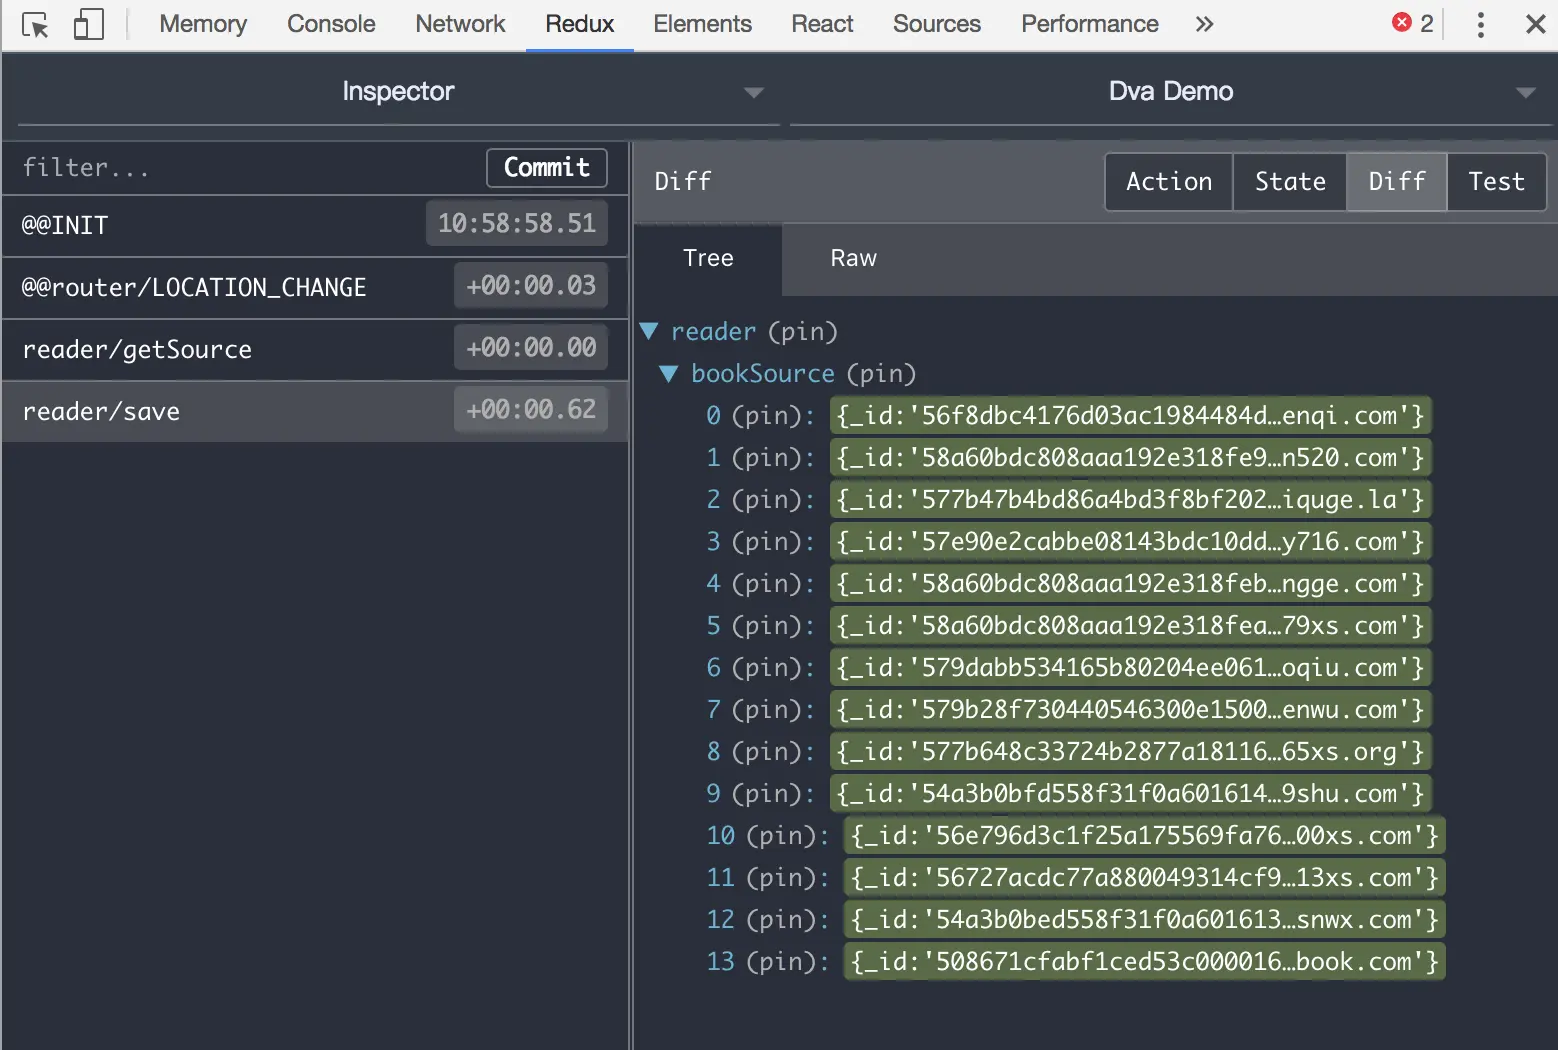Open DevTools customize menu (three dots)

point(1481,24)
